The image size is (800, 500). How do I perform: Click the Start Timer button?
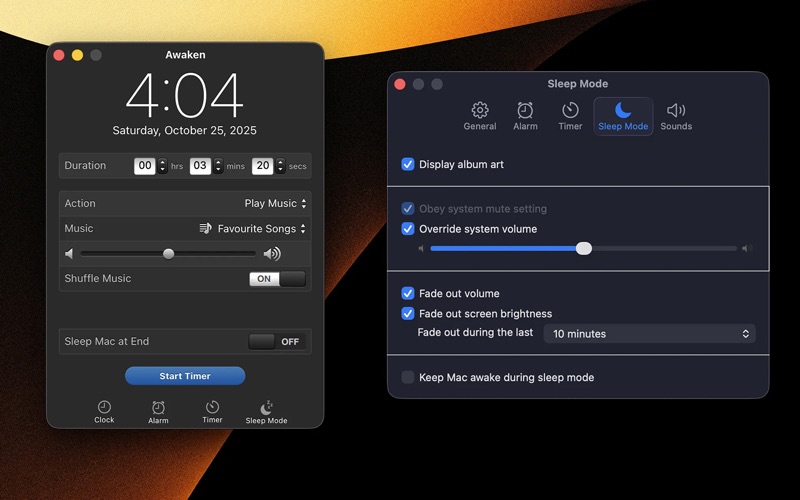[x=185, y=376]
